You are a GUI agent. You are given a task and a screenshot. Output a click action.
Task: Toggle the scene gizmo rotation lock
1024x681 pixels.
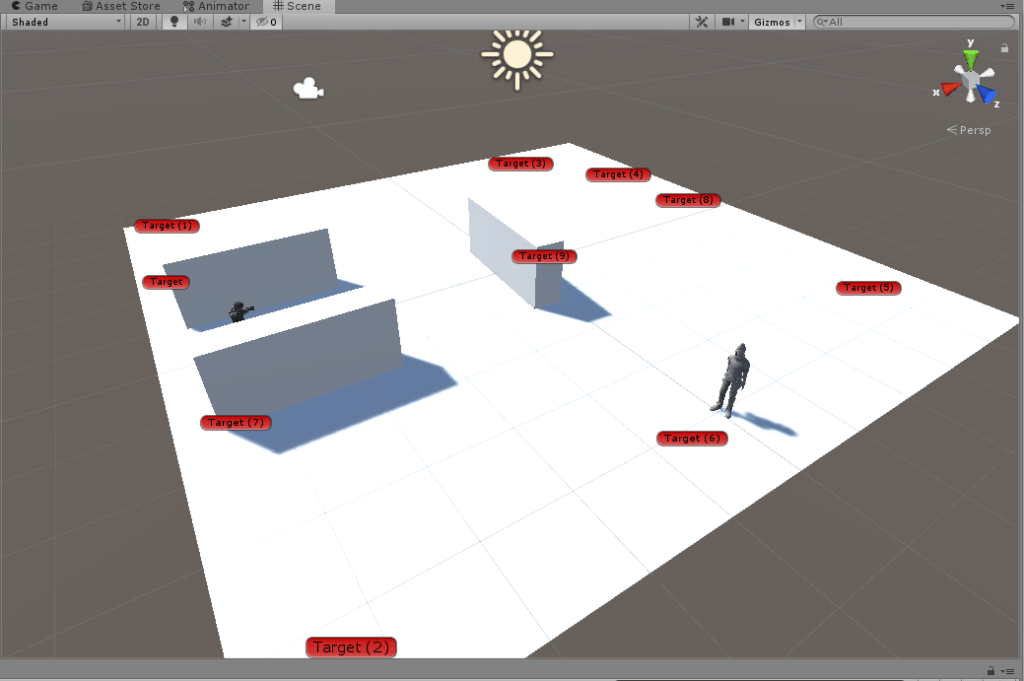(x=1004, y=47)
